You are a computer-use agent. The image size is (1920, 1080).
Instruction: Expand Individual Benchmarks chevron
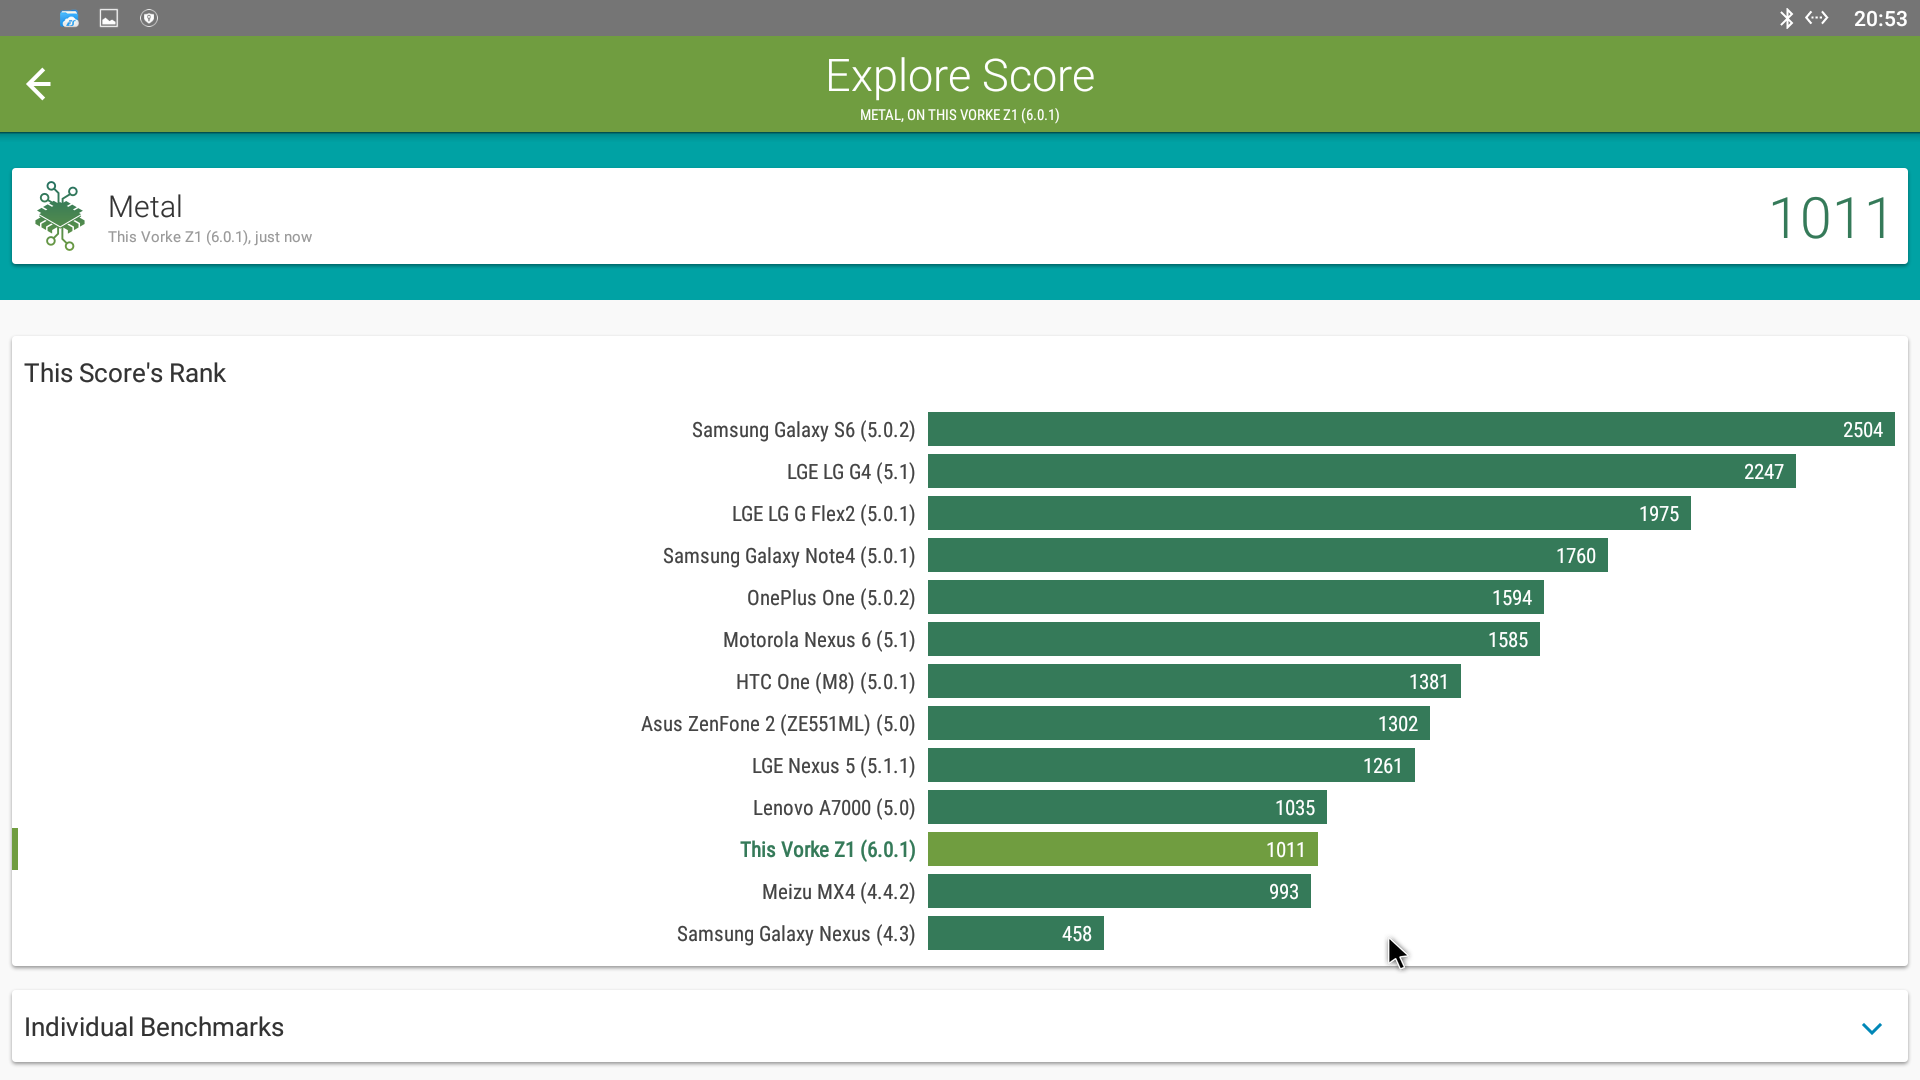coord(1872,1028)
